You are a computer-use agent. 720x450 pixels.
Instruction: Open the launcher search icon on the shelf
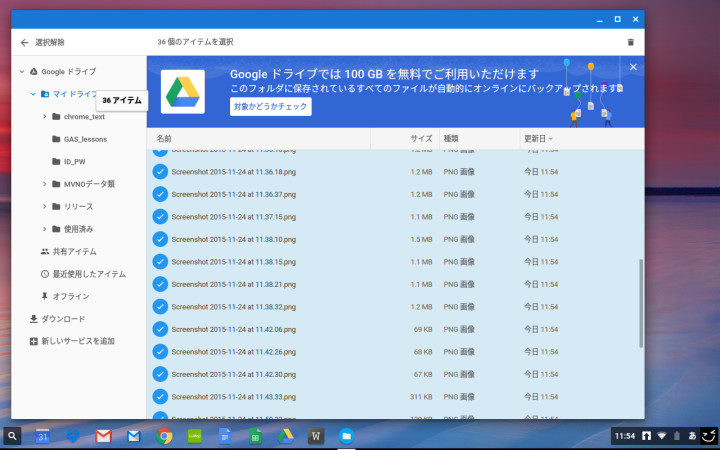pyautogui.click(x=12, y=436)
